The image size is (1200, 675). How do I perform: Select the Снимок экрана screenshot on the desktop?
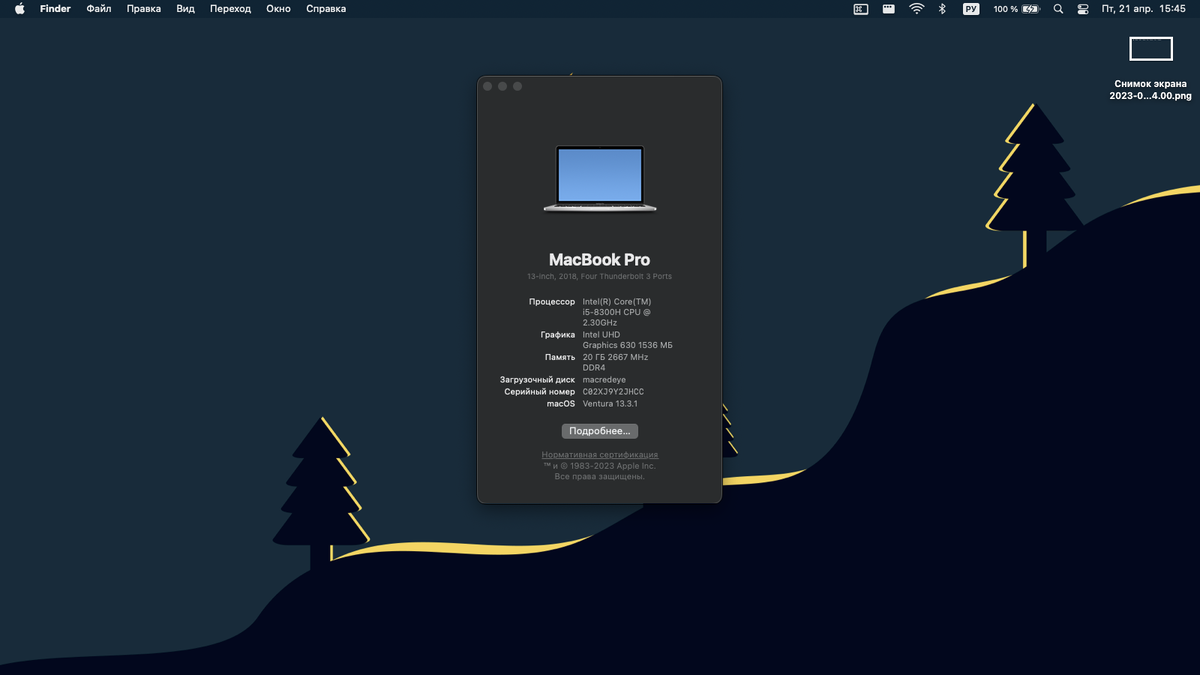1150,48
